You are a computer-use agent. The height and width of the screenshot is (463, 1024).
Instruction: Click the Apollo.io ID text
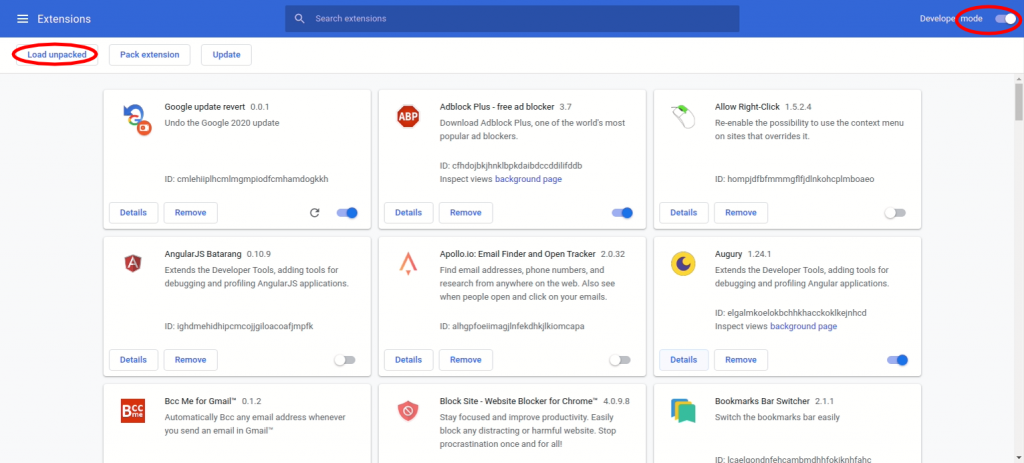(511, 326)
